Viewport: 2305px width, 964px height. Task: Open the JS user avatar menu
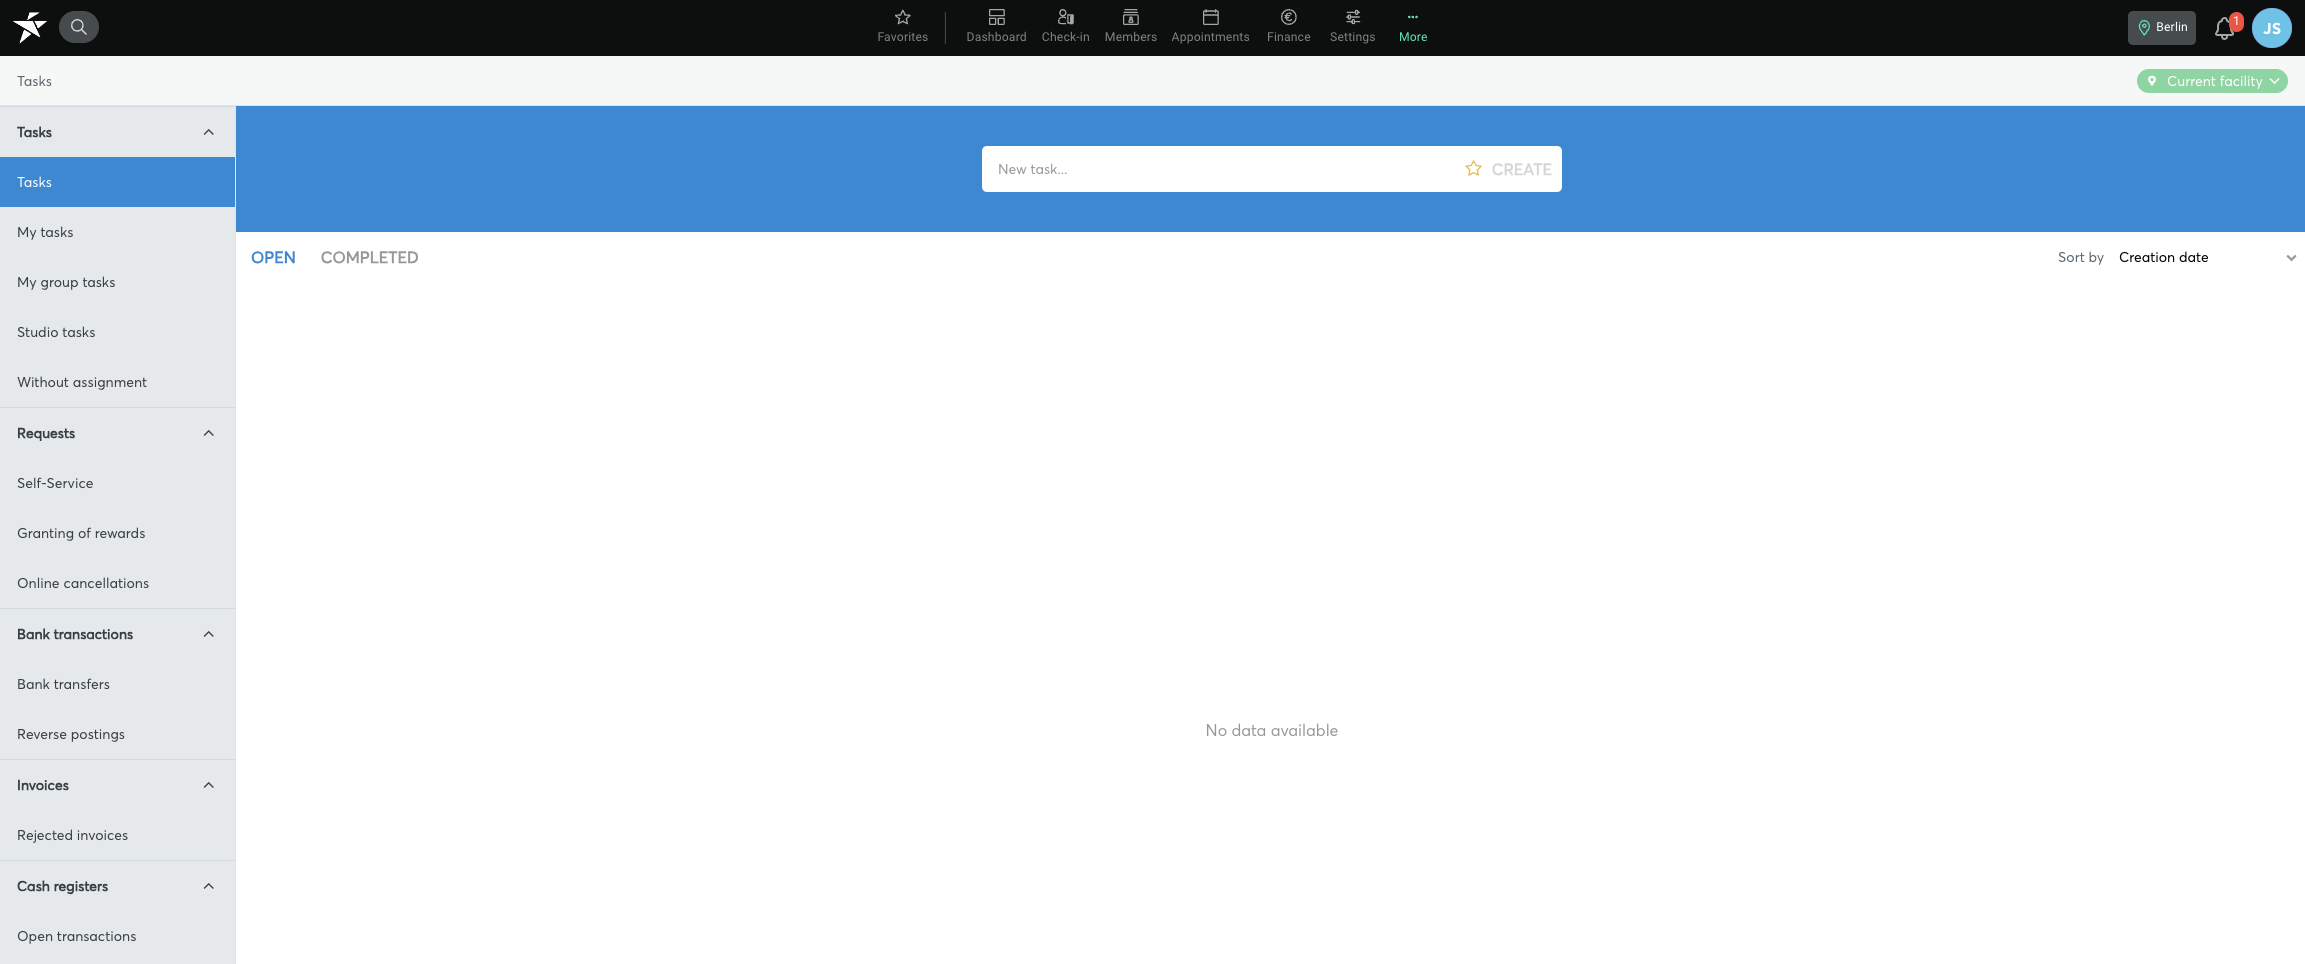[2271, 28]
